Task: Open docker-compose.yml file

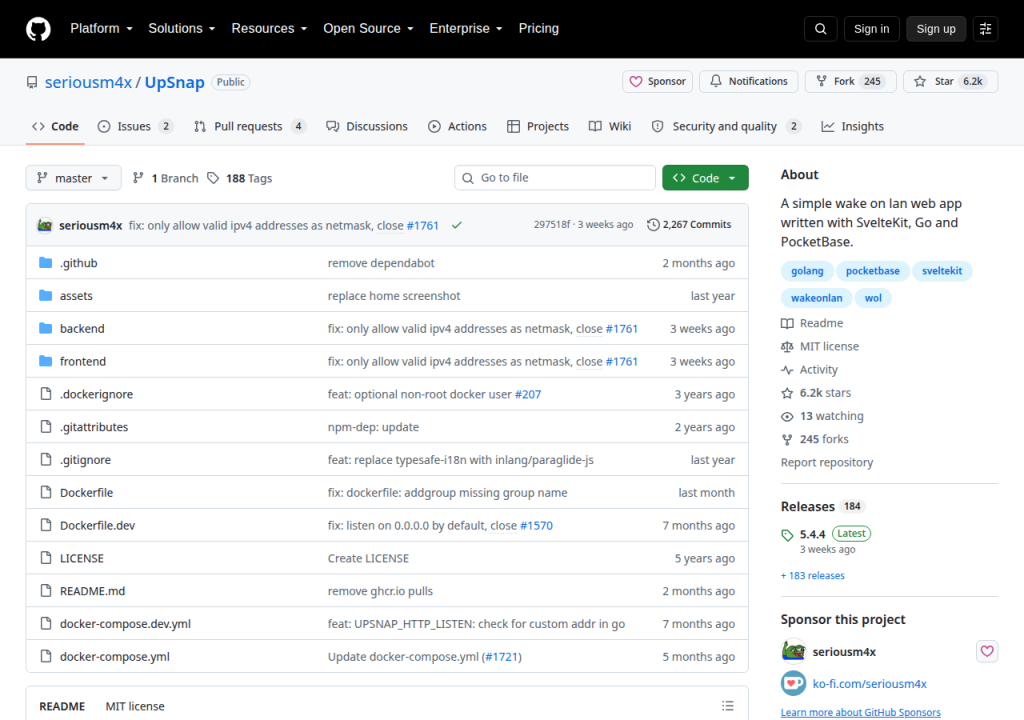Action: (x=114, y=657)
